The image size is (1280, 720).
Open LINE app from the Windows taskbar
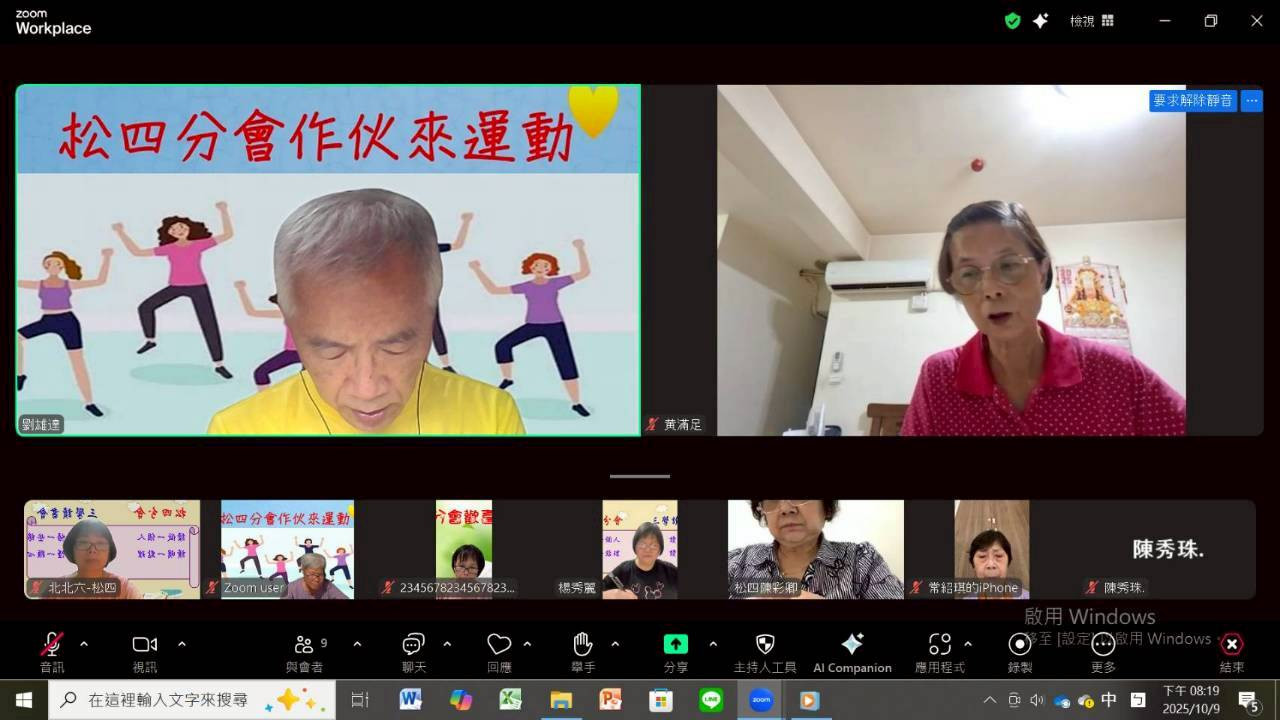(x=711, y=700)
